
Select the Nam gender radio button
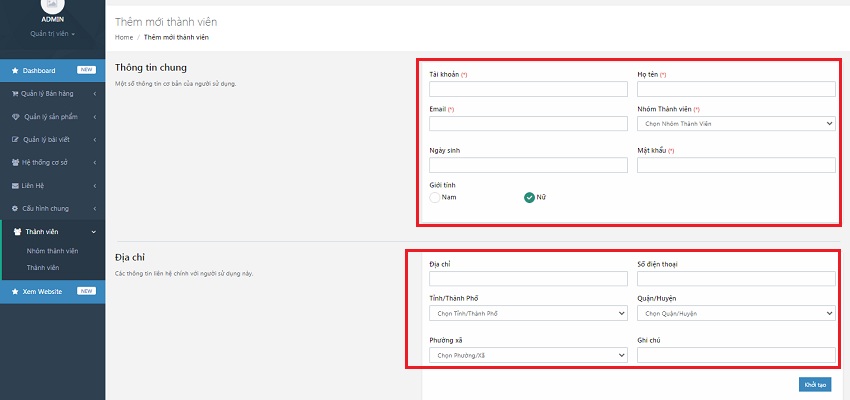click(x=434, y=197)
